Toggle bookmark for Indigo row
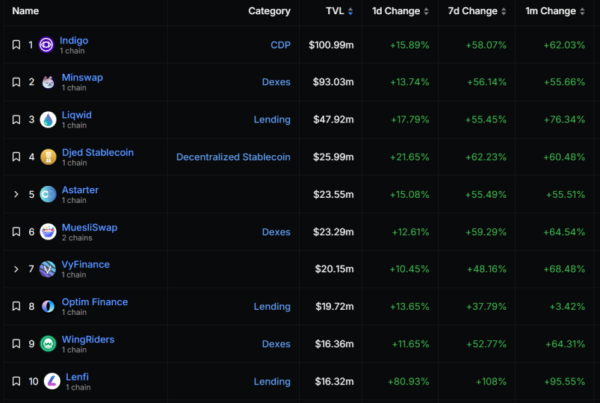The width and height of the screenshot is (600, 403). [x=16, y=45]
